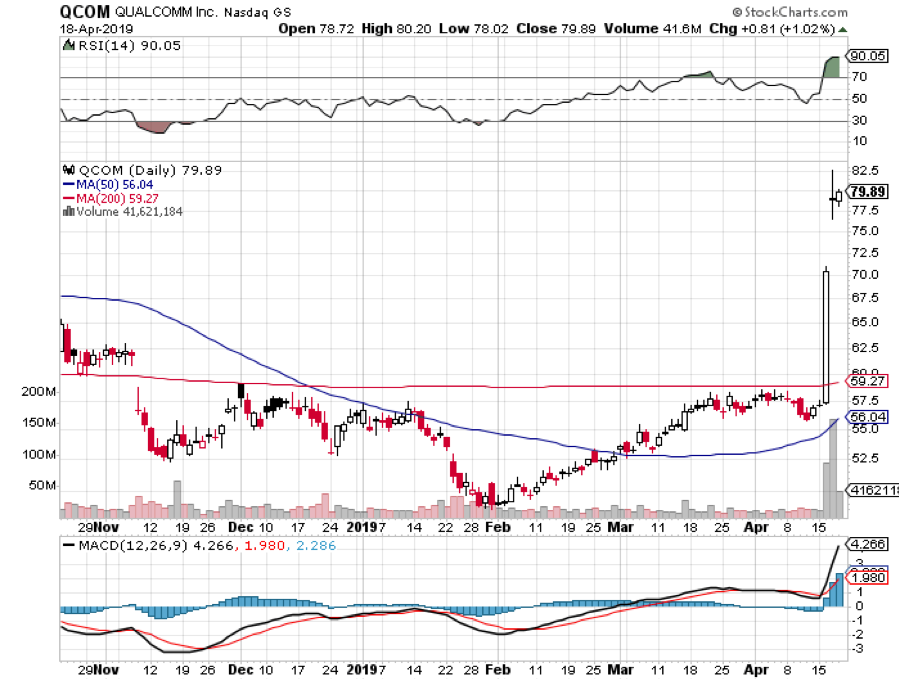This screenshot has height=679, width=899.
Task: Click the red MA(200) legend line marker
Action: (67, 198)
